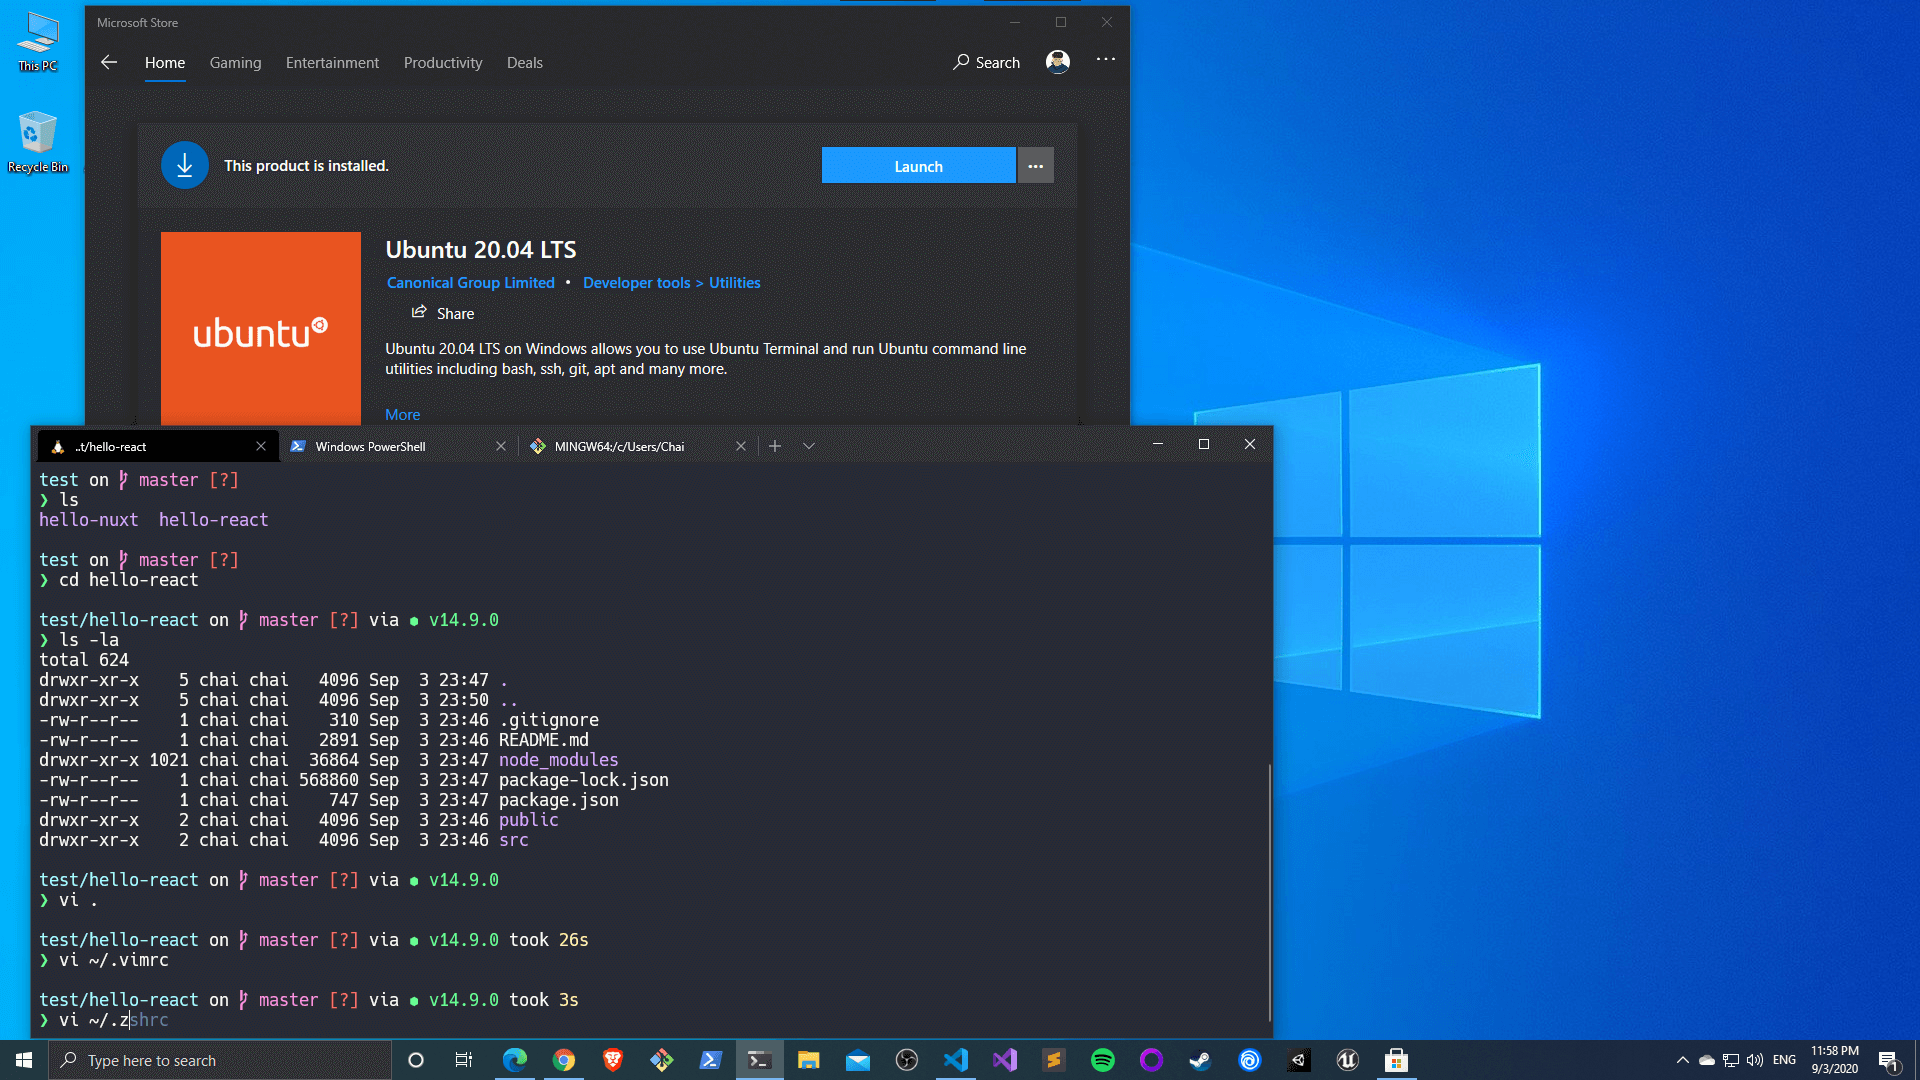Open a new terminal tab with the plus icon
This screenshot has height=1080, width=1920.
tap(775, 446)
